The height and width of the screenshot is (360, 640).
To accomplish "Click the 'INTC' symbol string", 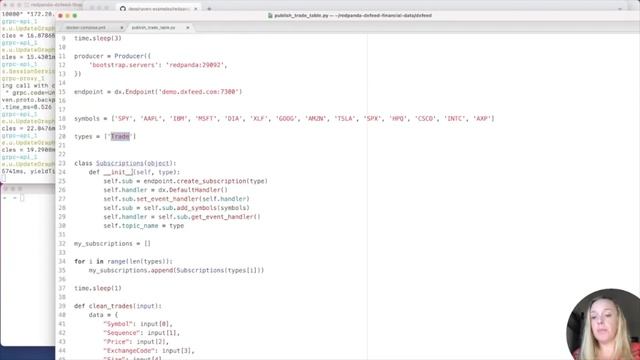I will 454,119.
